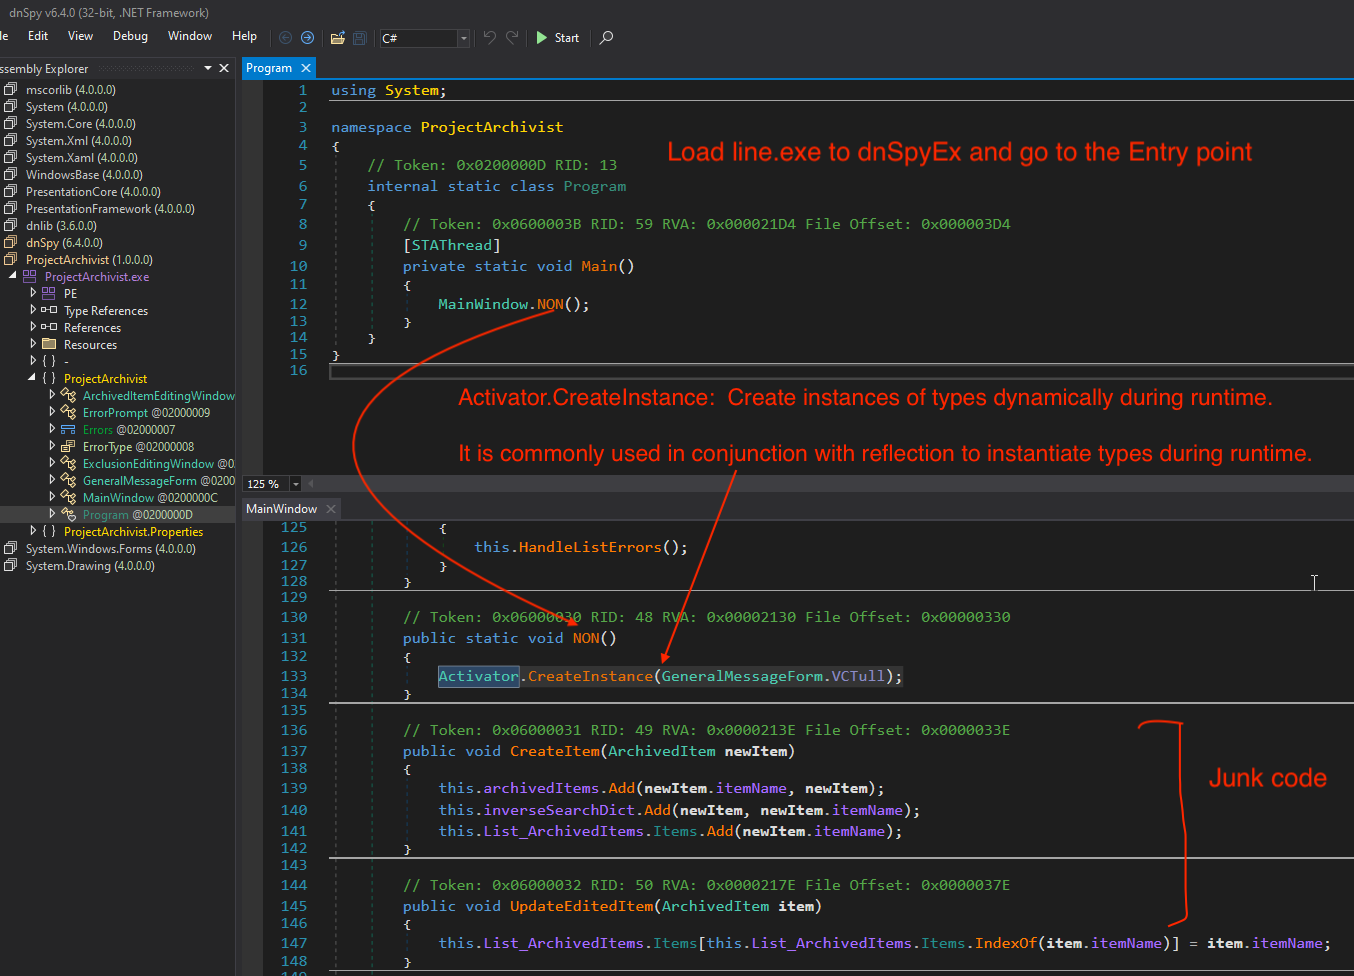
Task: Click the ProjectArchivist namespace in code
Action: (x=491, y=127)
